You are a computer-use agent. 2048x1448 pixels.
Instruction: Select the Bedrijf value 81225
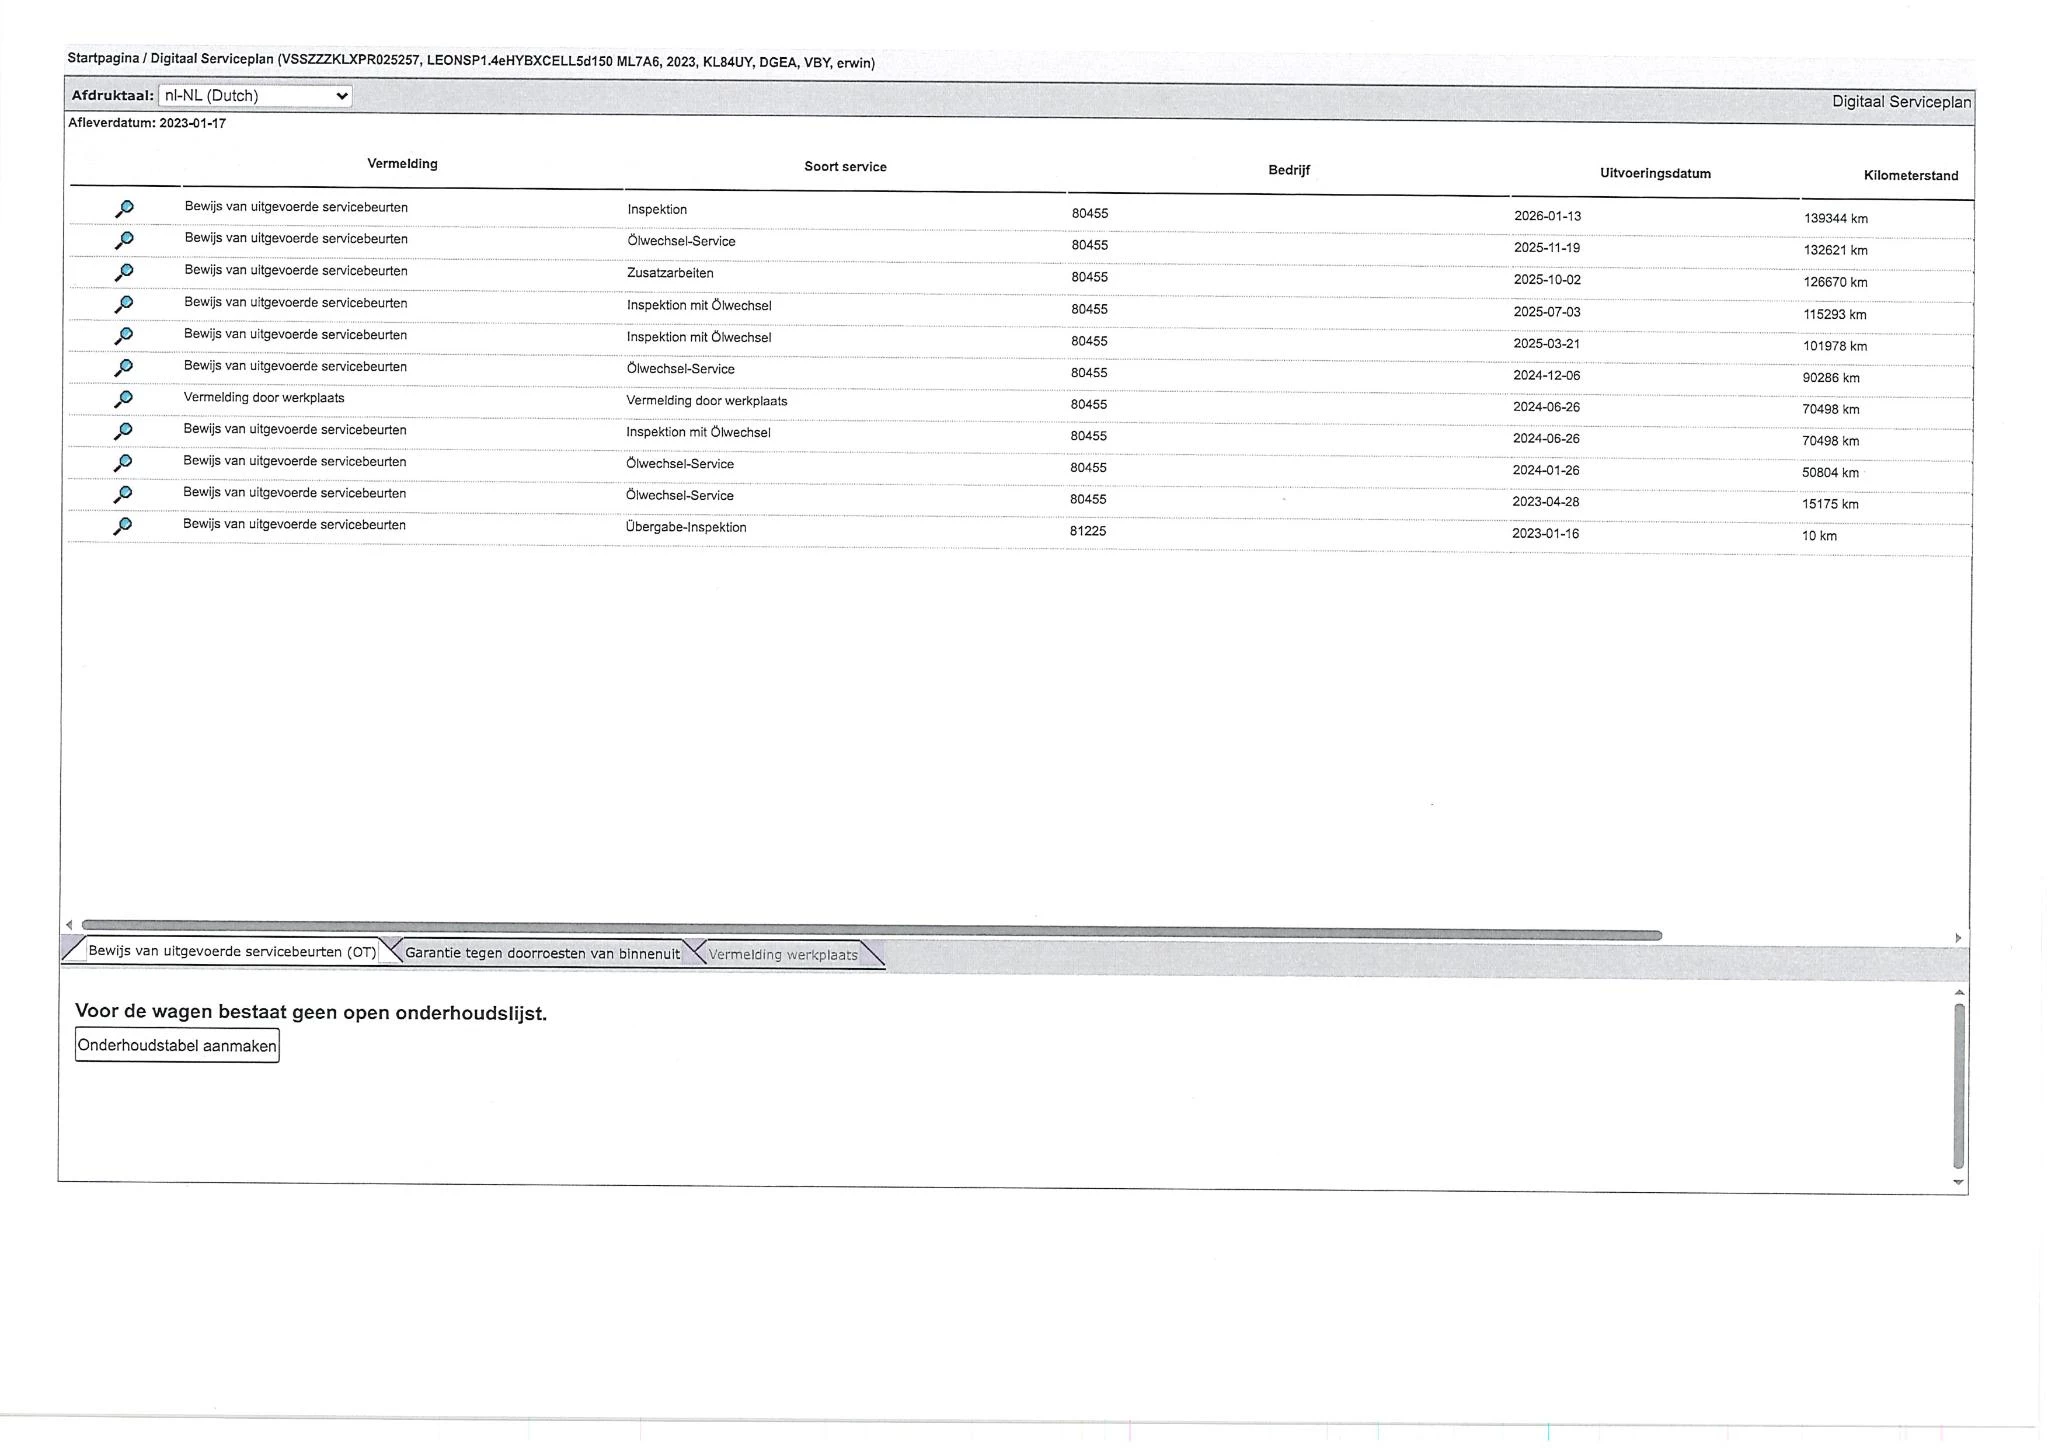tap(1088, 531)
